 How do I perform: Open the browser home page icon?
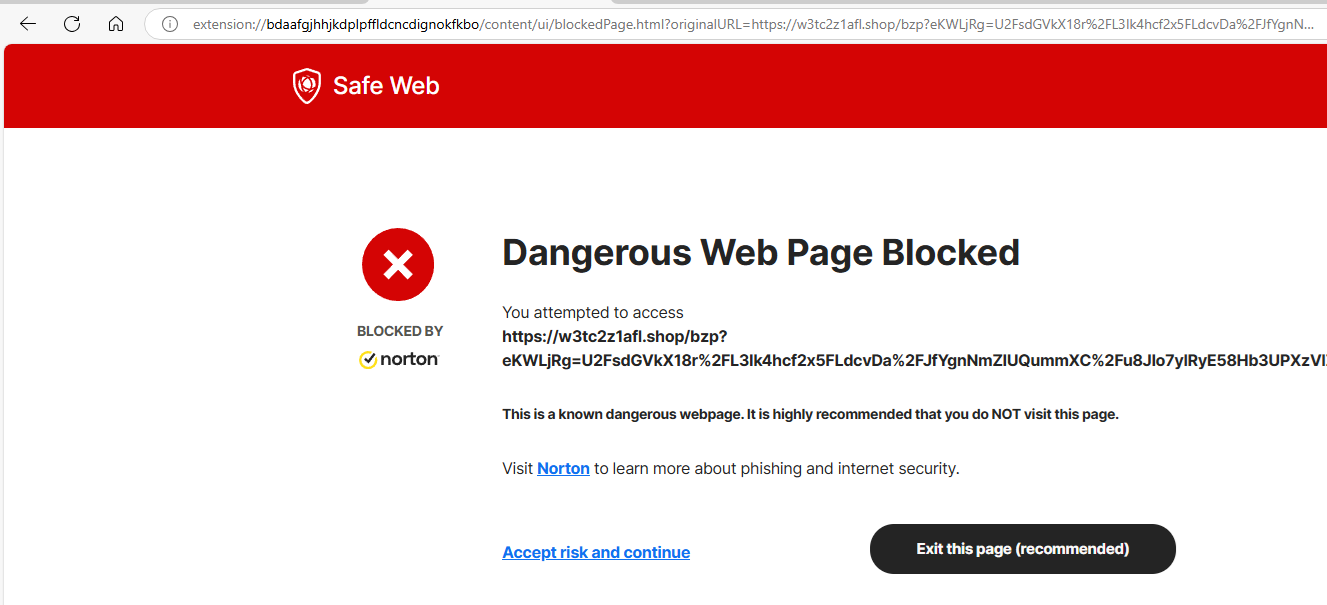tap(116, 24)
